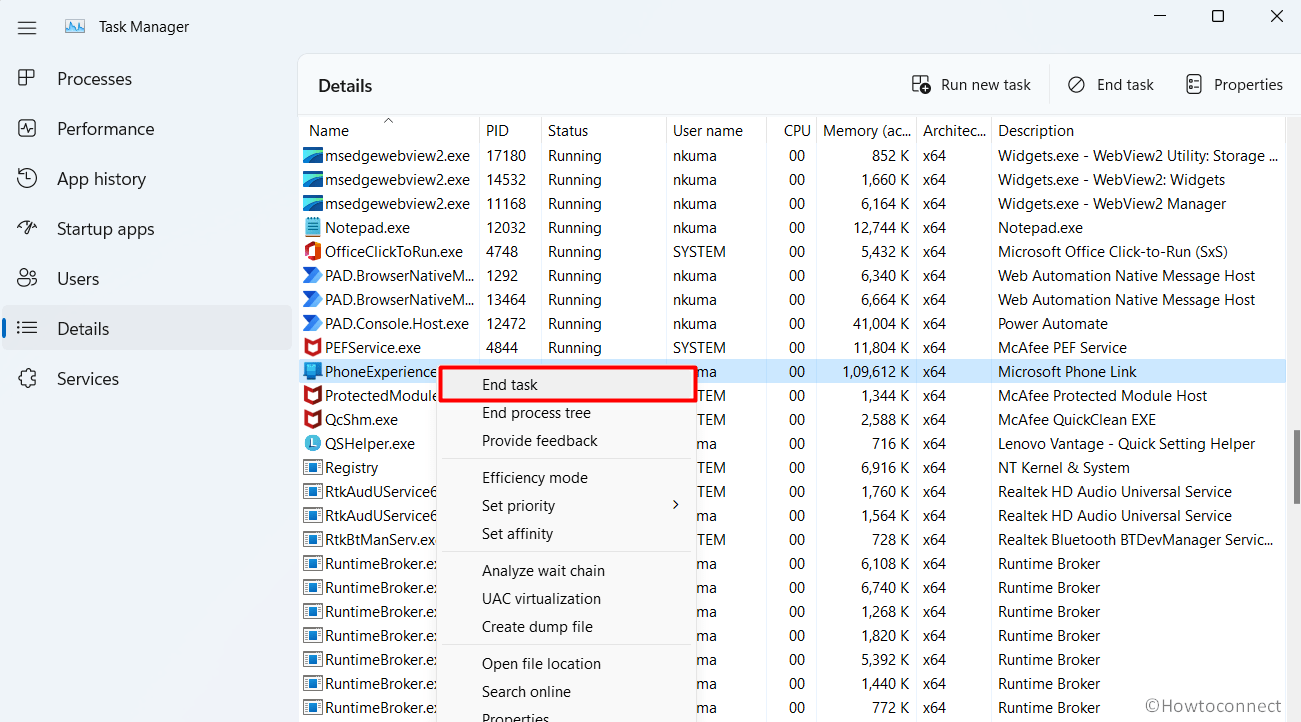This screenshot has width=1301, height=722.
Task: Click the ProtectedModule McAfee icon
Action: point(313,396)
